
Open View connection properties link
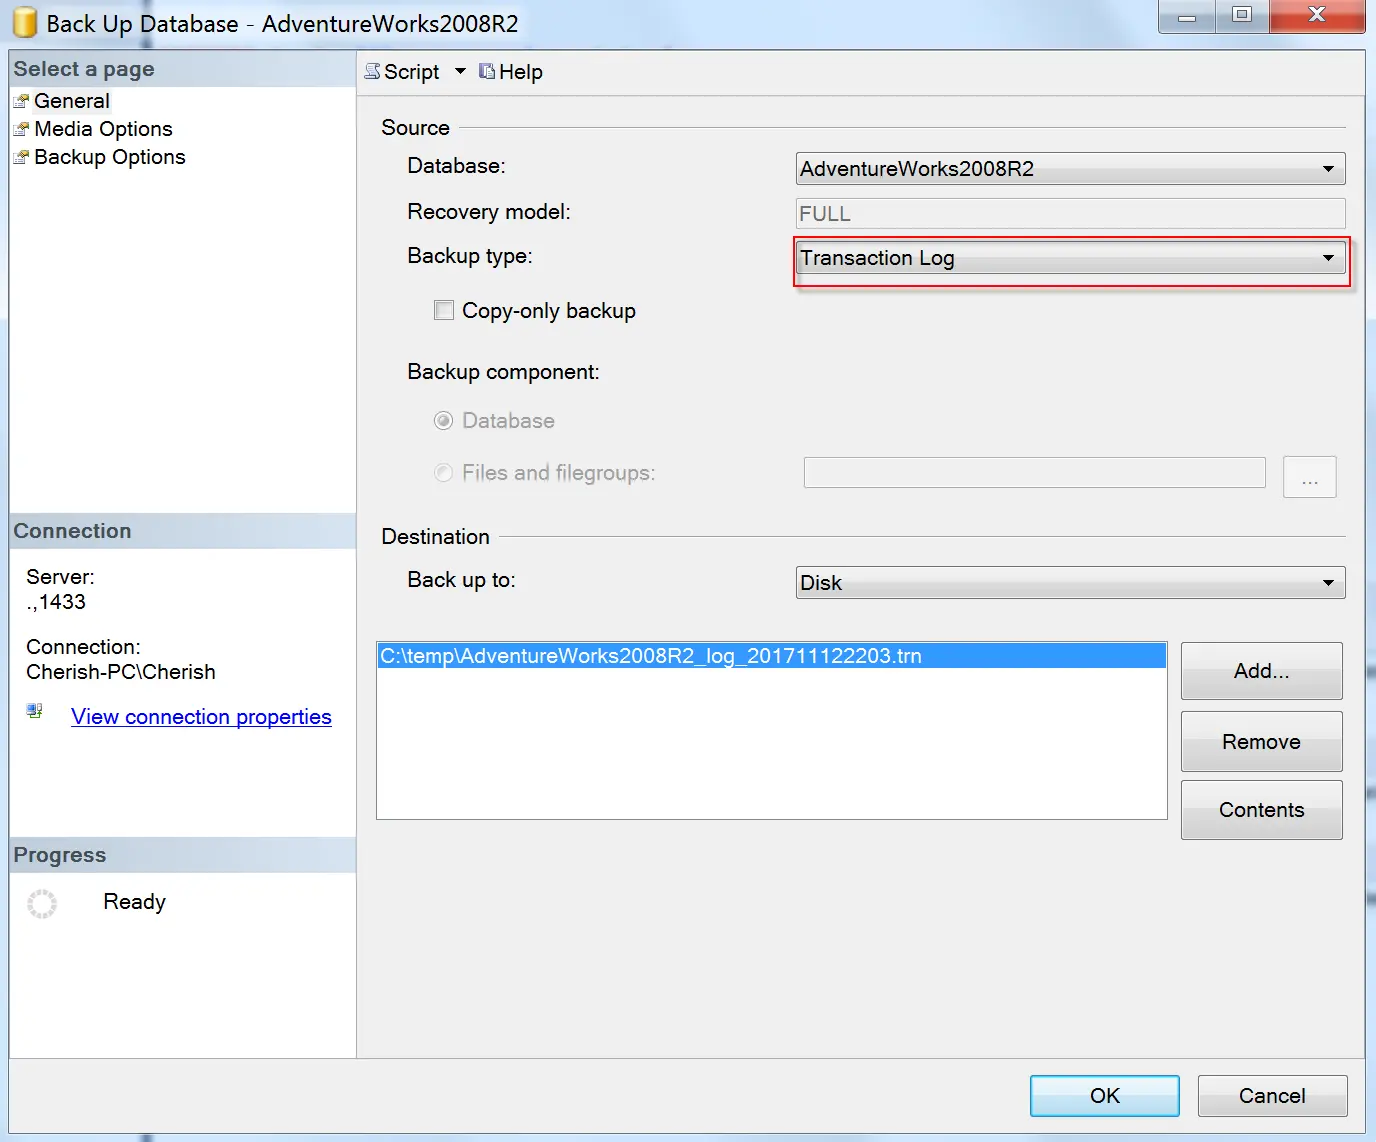[x=201, y=717]
